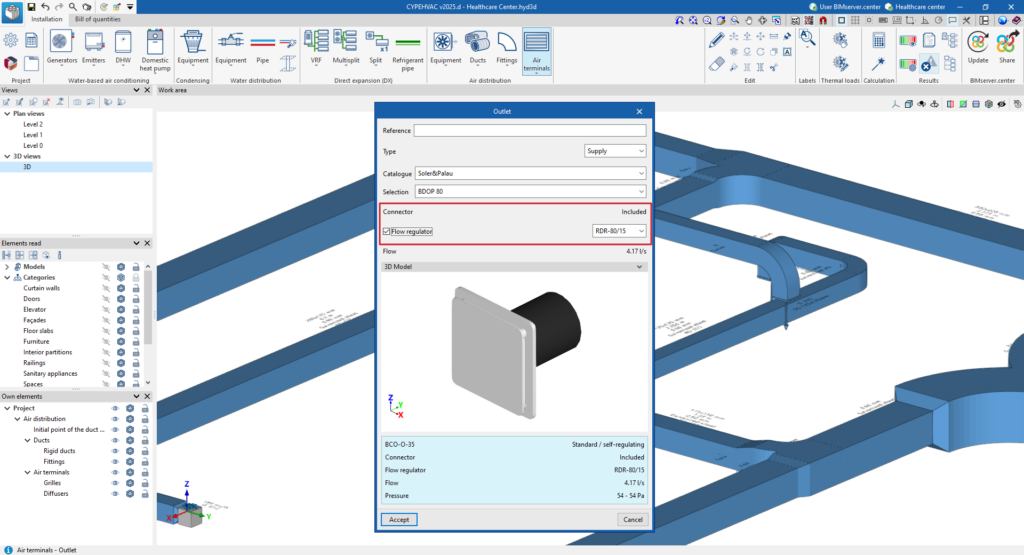Click the Elements read scrollbar
1024x555 pixels.
click(x=148, y=307)
